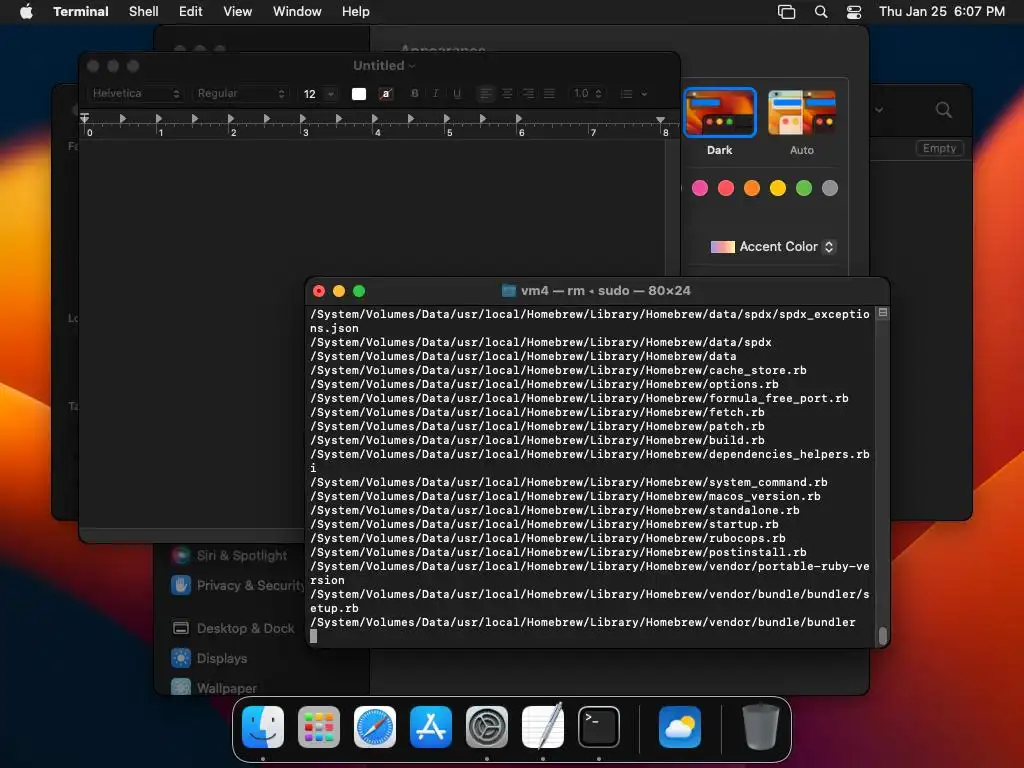Launch Safari from the Dock
Image resolution: width=1024 pixels, height=768 pixels.
point(375,726)
